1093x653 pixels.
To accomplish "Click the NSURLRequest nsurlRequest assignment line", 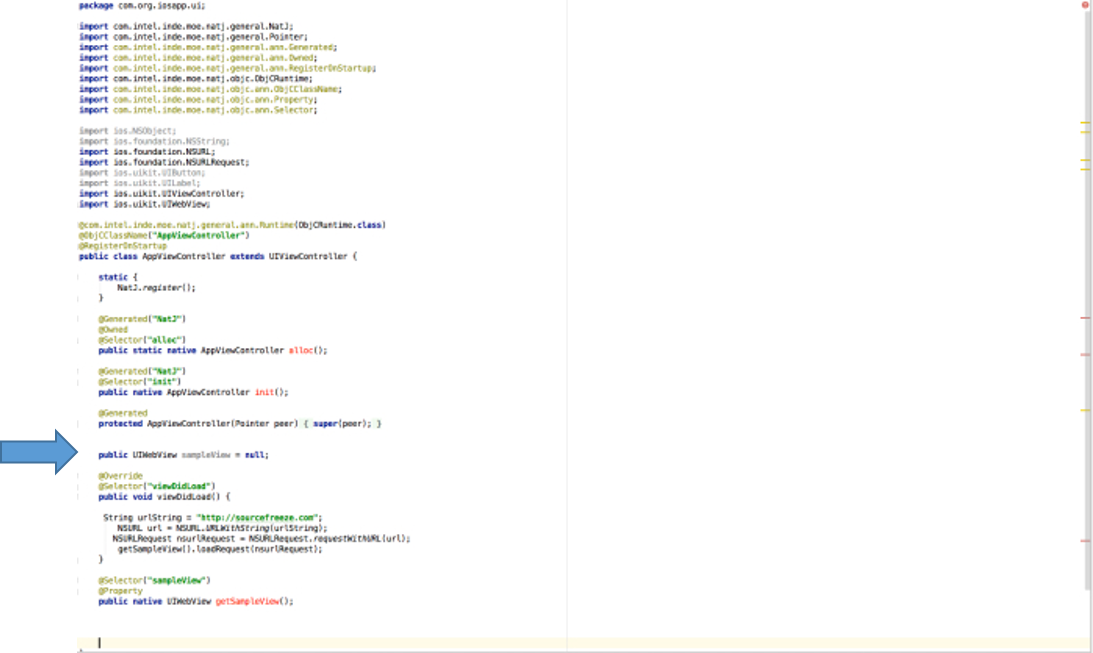I will click(x=261, y=539).
